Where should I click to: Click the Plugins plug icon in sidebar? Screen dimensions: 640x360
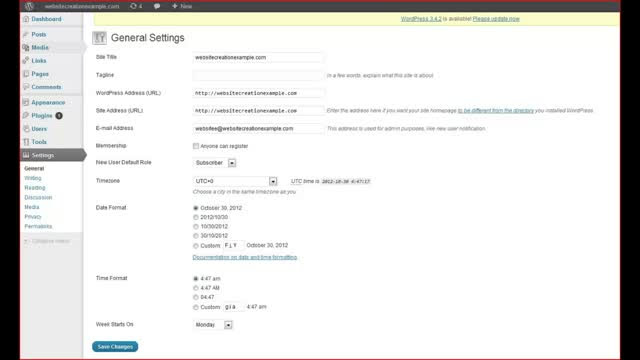click(26, 116)
